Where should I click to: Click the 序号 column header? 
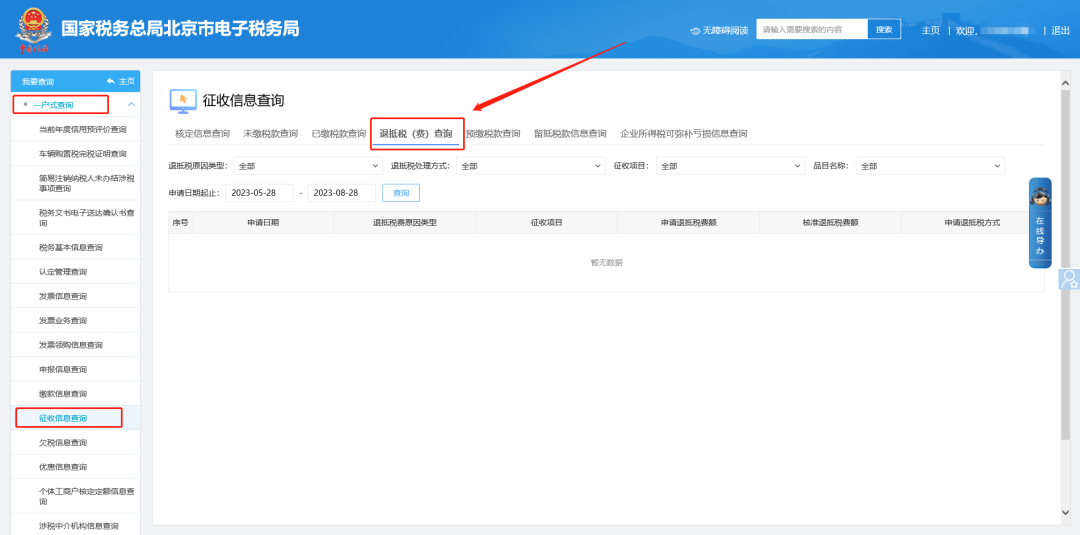180,222
